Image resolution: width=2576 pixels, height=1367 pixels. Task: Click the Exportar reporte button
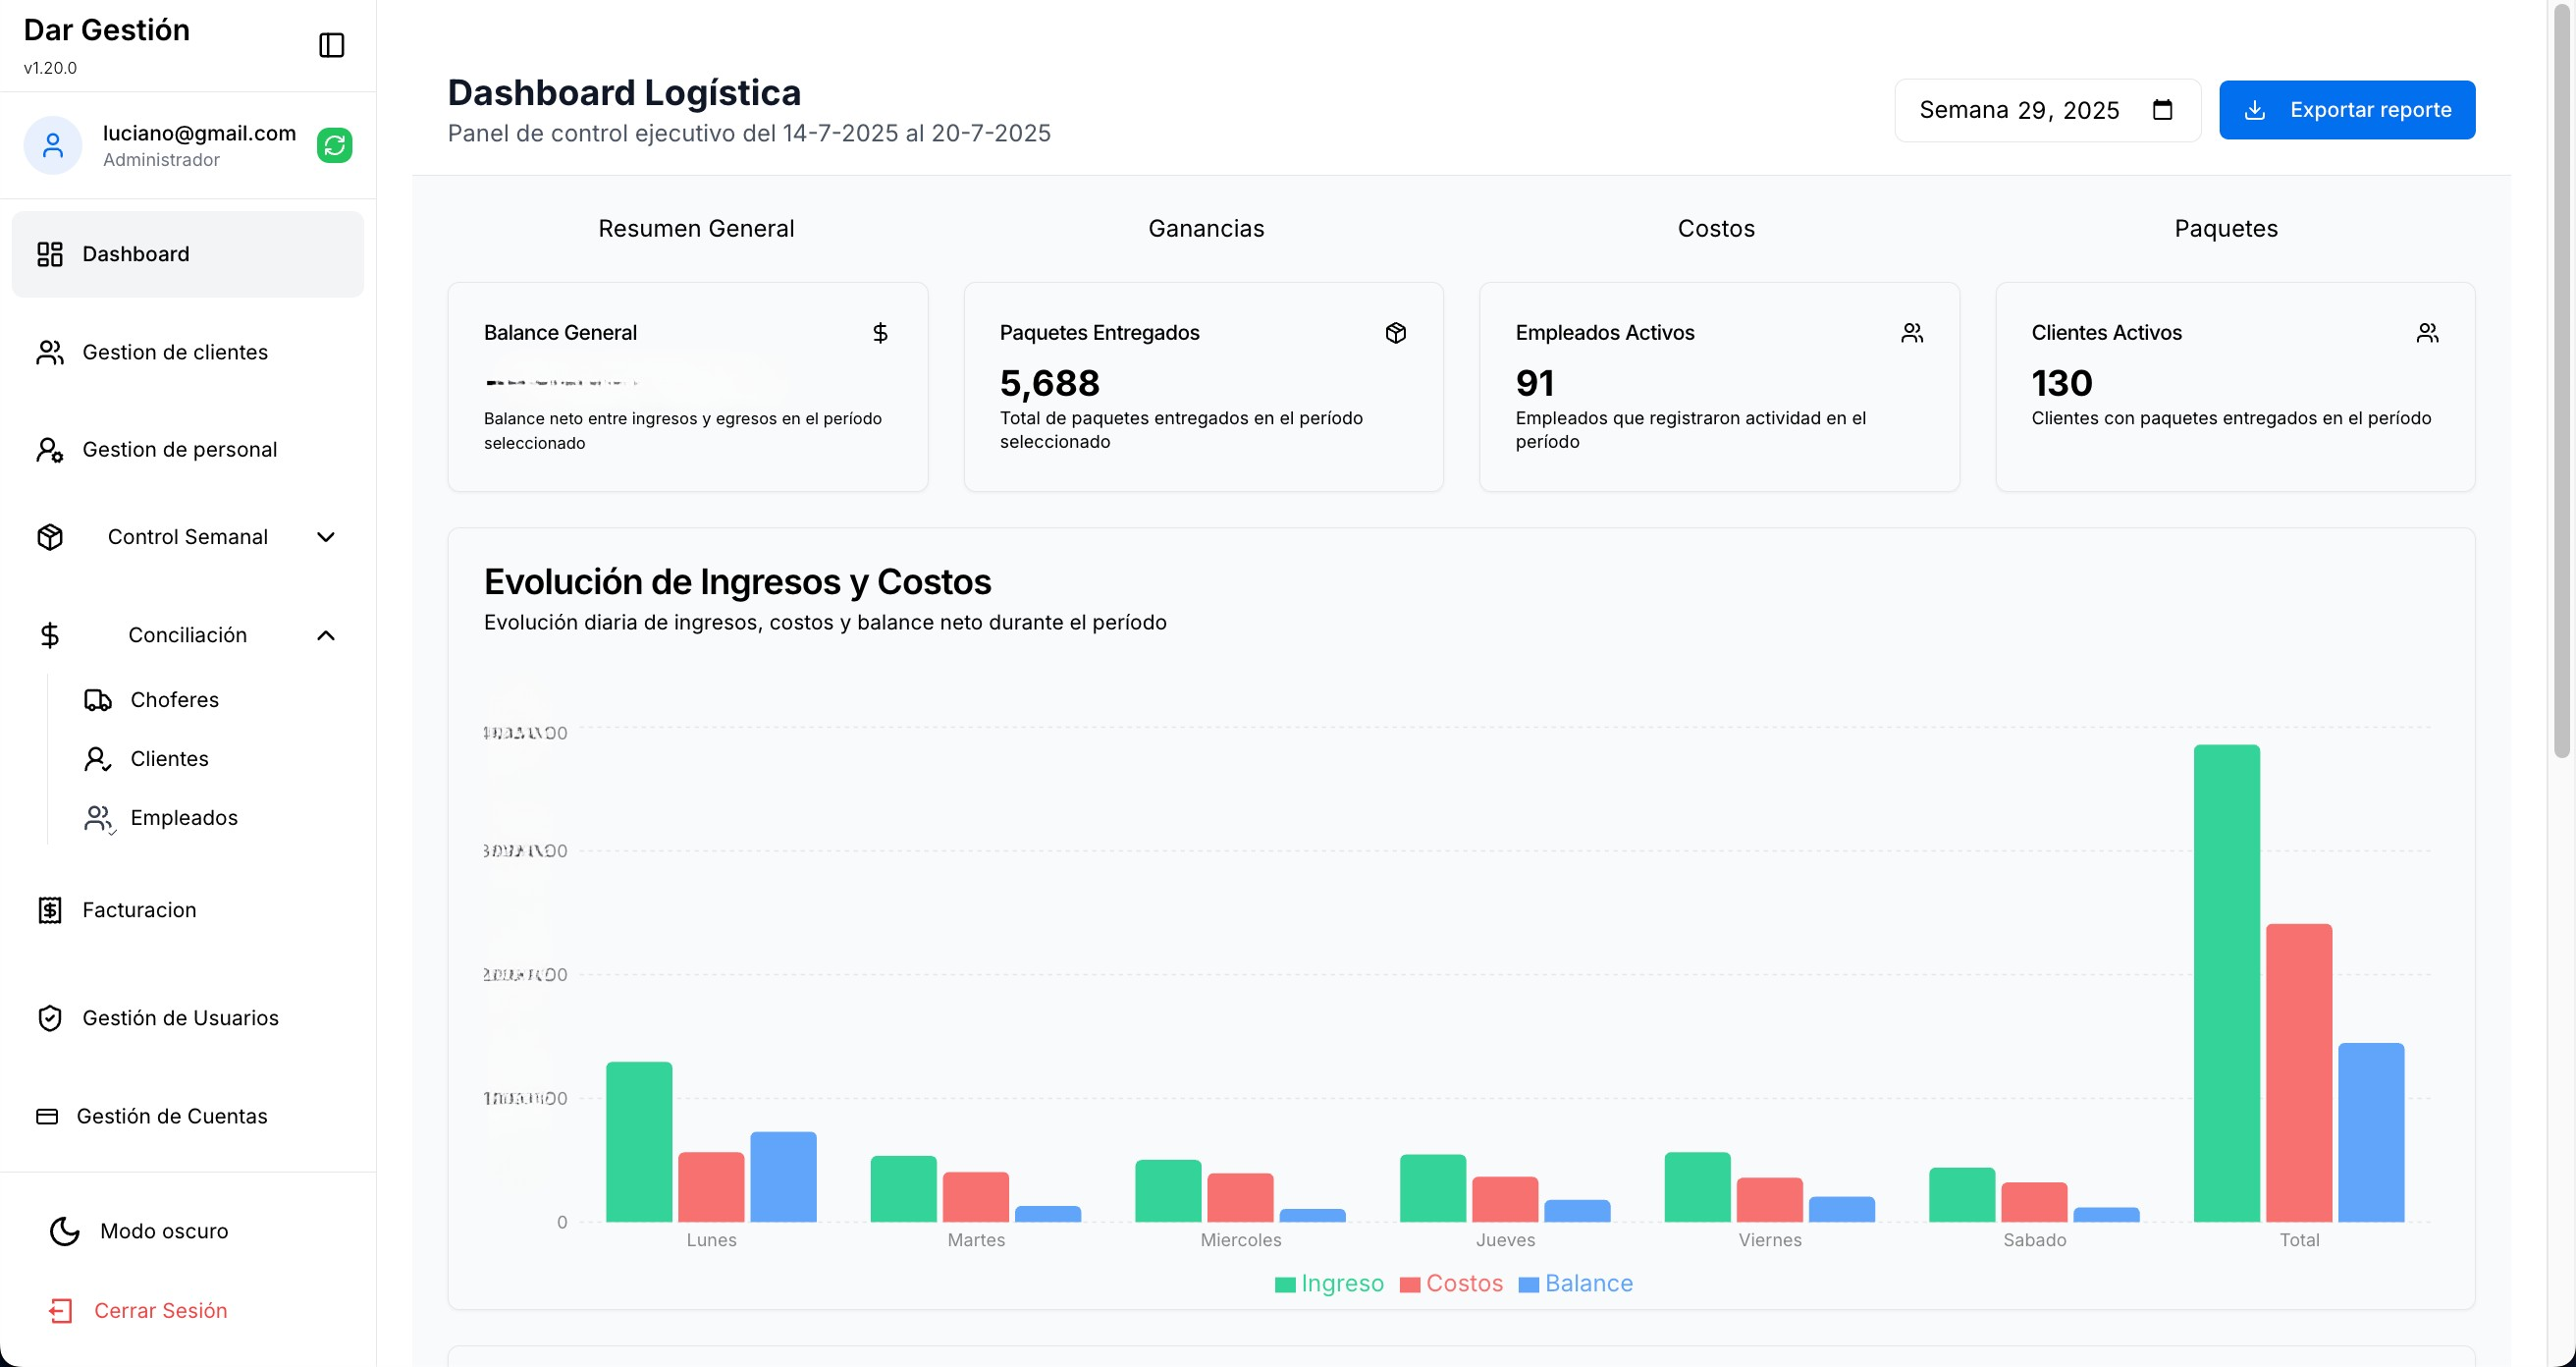click(2346, 110)
